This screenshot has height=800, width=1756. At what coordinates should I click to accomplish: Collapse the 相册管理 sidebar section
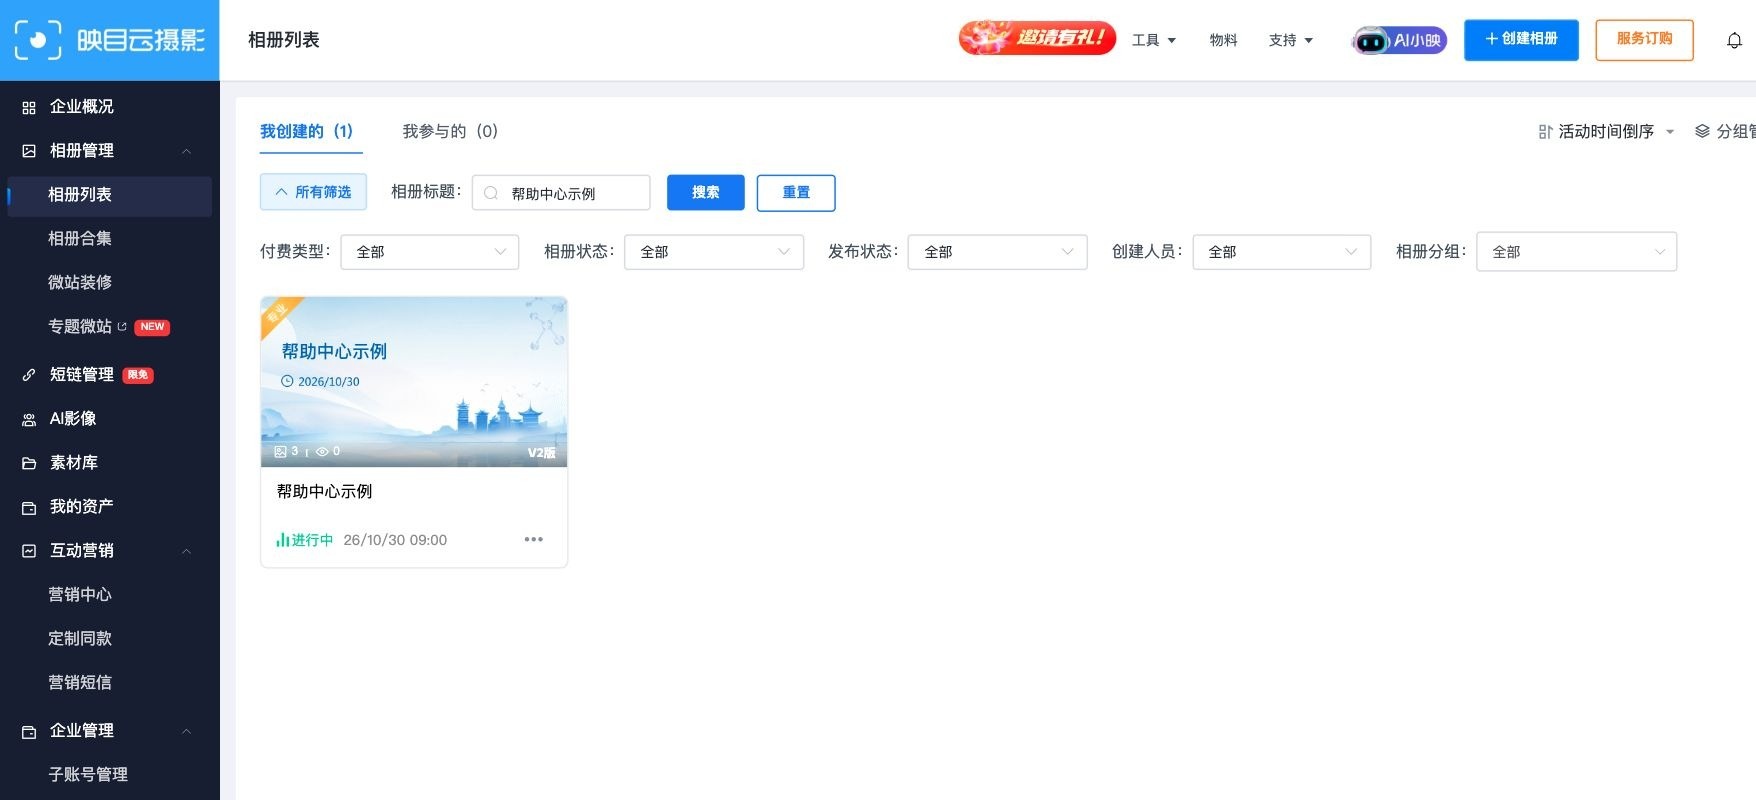[186, 151]
